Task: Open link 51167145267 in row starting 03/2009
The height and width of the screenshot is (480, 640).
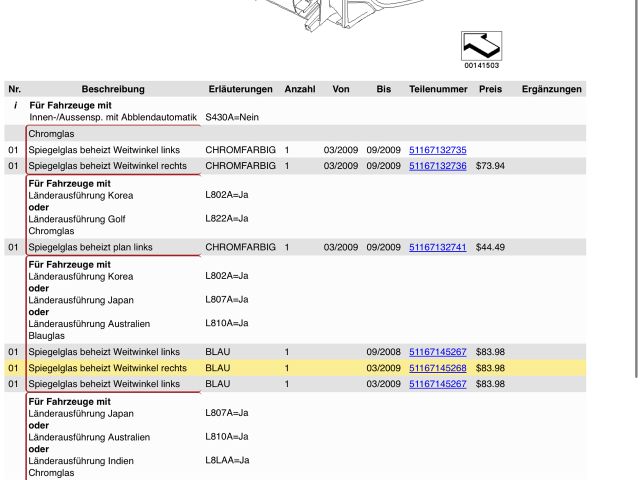Action: (x=437, y=384)
